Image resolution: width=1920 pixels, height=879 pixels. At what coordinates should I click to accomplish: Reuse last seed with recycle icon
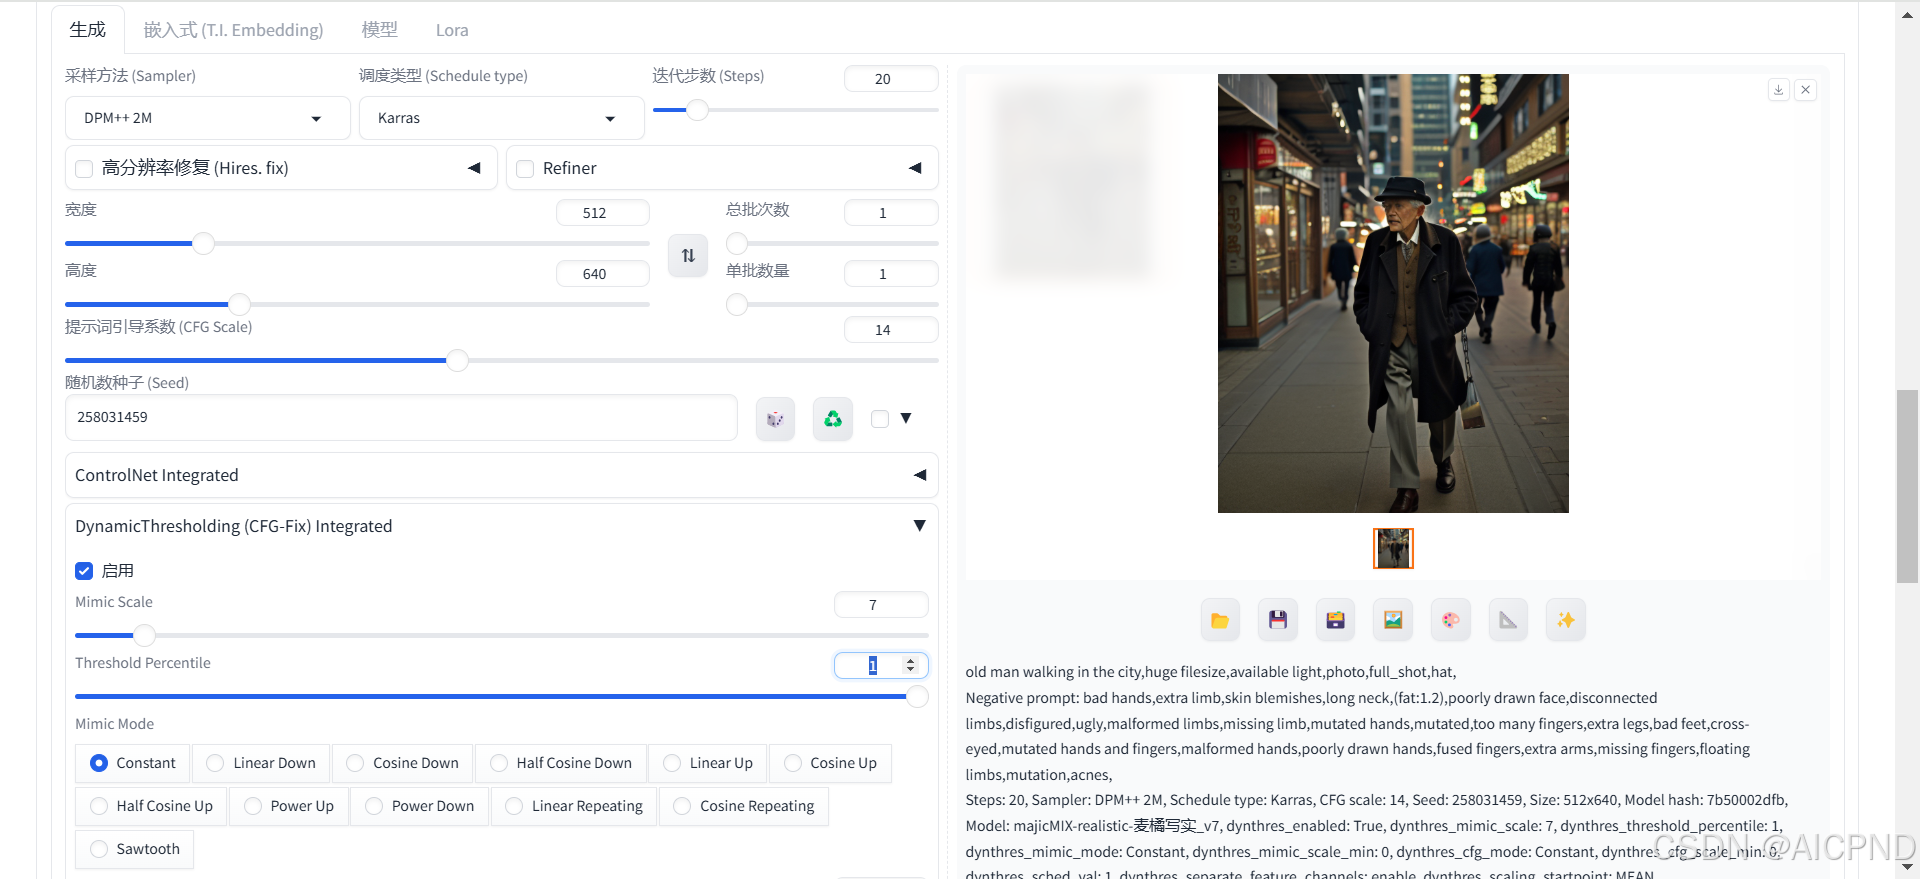coord(833,419)
